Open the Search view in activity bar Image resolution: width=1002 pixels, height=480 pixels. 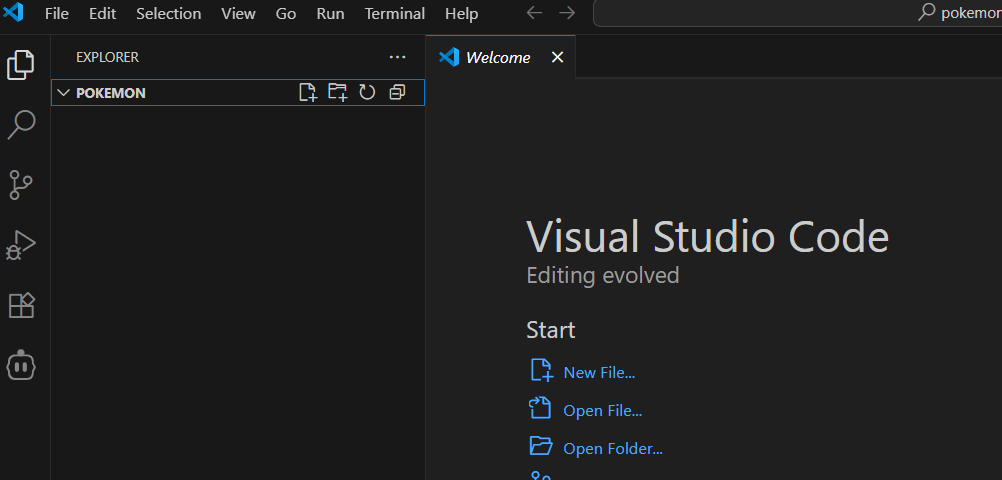20,125
